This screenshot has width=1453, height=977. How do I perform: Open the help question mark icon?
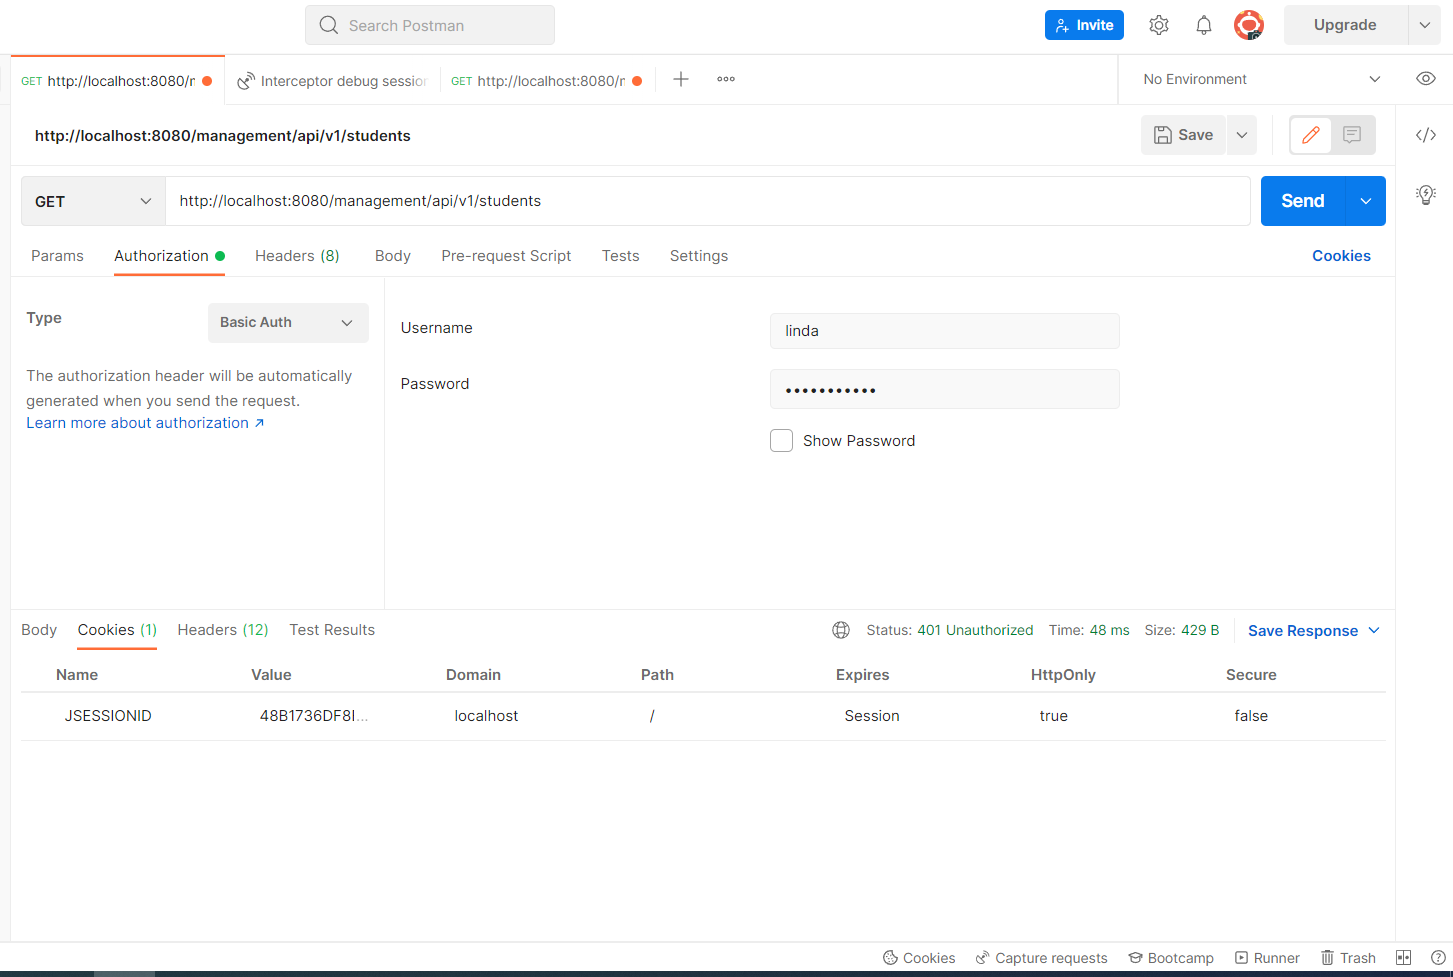pyautogui.click(x=1438, y=958)
